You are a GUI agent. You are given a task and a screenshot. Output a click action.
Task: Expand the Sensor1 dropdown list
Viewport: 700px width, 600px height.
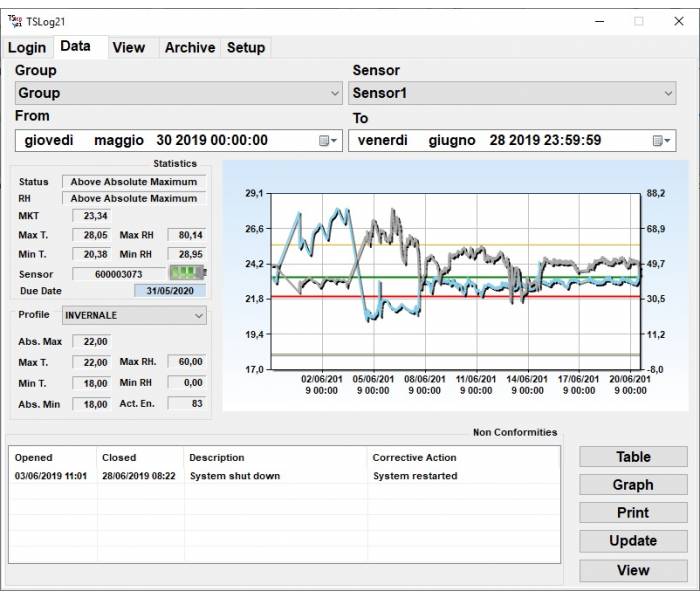[512, 93]
